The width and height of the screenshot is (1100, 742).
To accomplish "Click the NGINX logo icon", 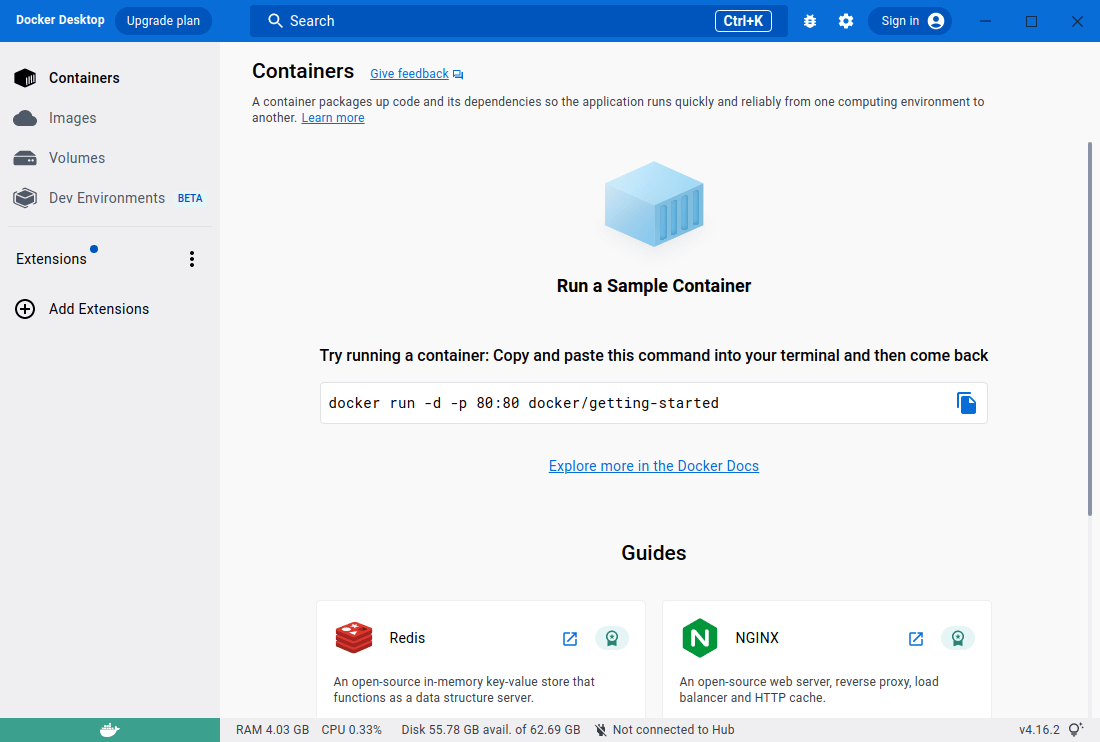I will pyautogui.click(x=699, y=638).
